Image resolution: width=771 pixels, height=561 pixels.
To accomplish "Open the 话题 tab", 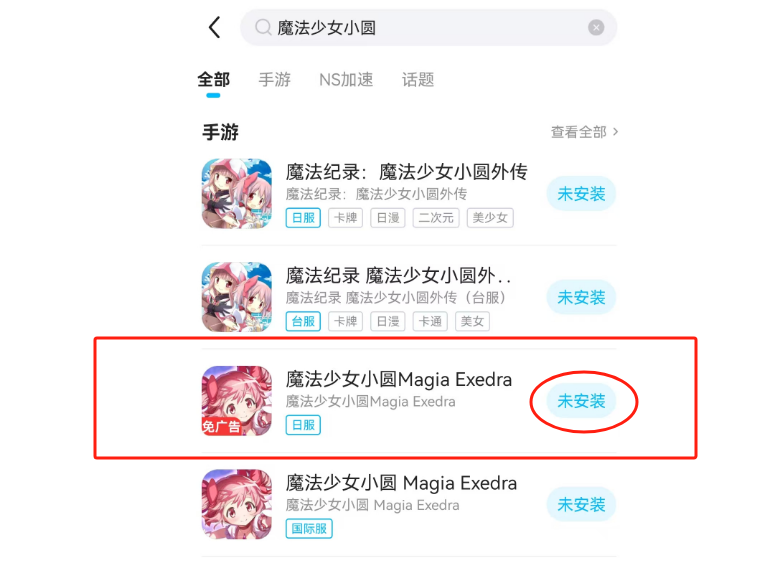I will point(418,80).
